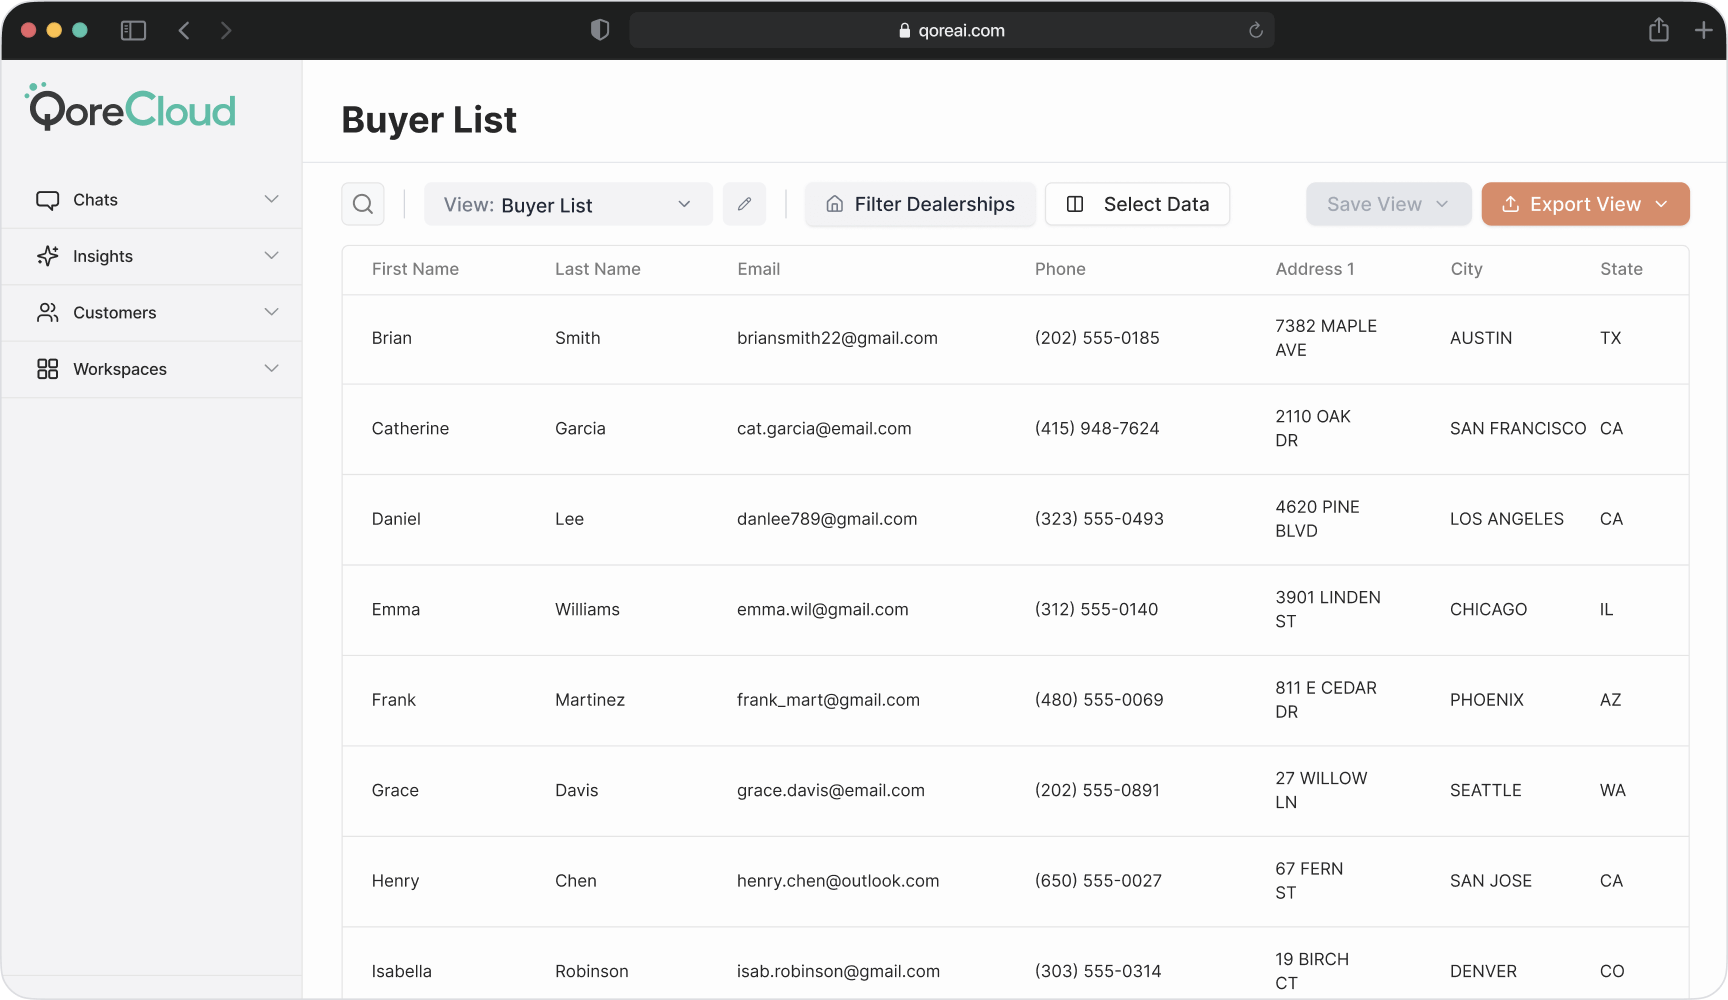Click the QoreCloud logo
The height and width of the screenshot is (1000, 1728).
point(131,108)
